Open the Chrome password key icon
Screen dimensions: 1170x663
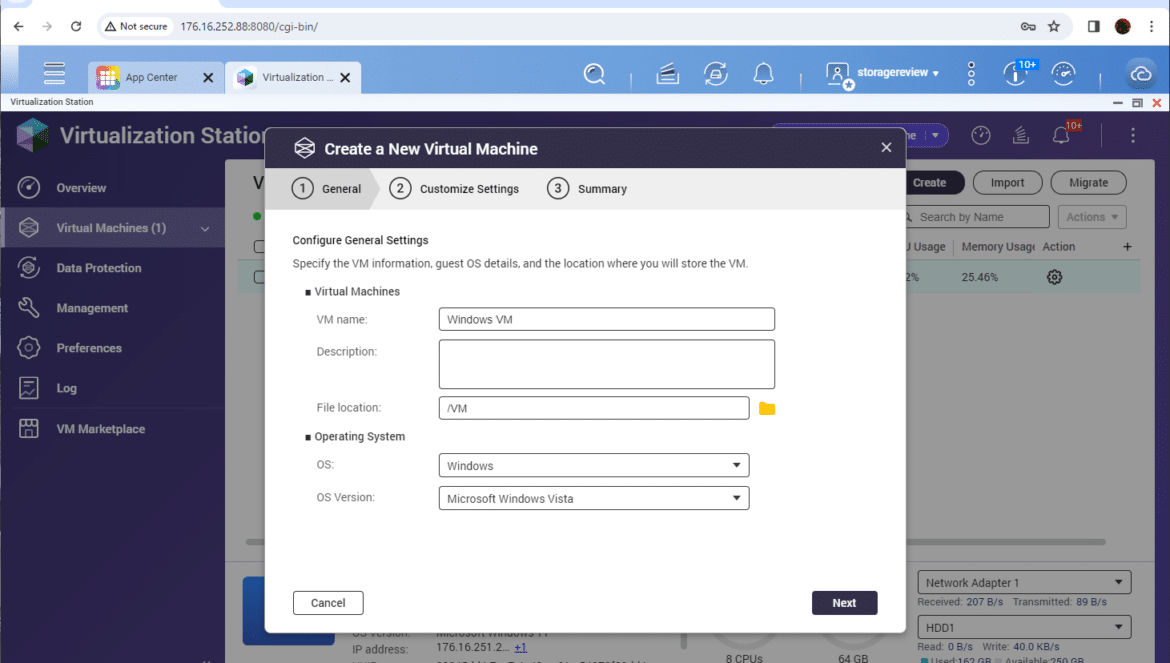coord(1028,27)
